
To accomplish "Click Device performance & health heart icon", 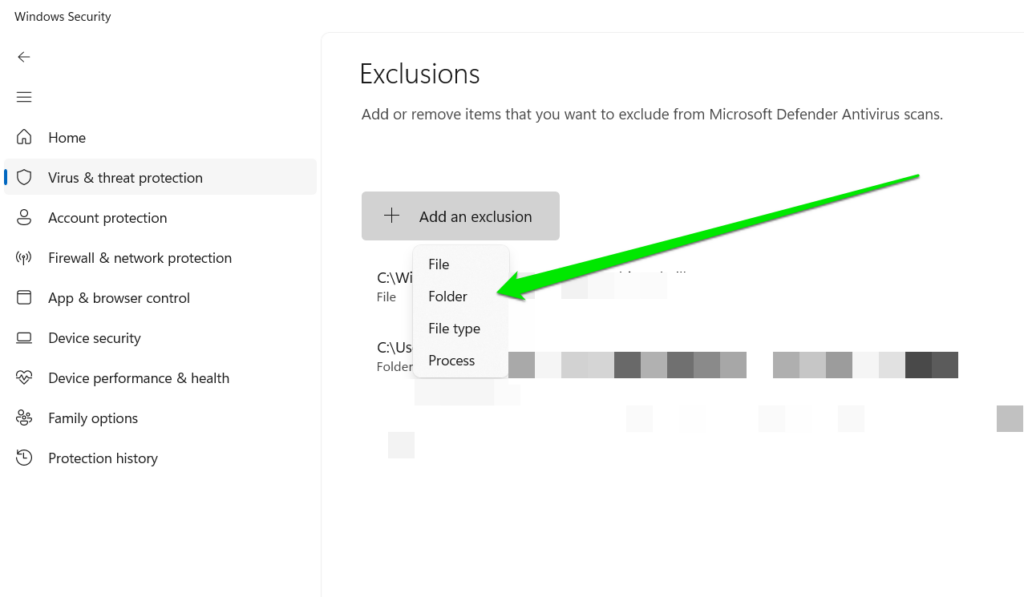I will point(24,377).
